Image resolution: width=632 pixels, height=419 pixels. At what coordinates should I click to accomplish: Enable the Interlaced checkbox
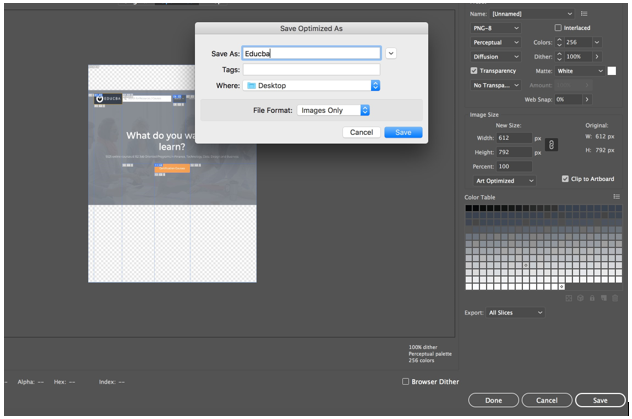[558, 28]
